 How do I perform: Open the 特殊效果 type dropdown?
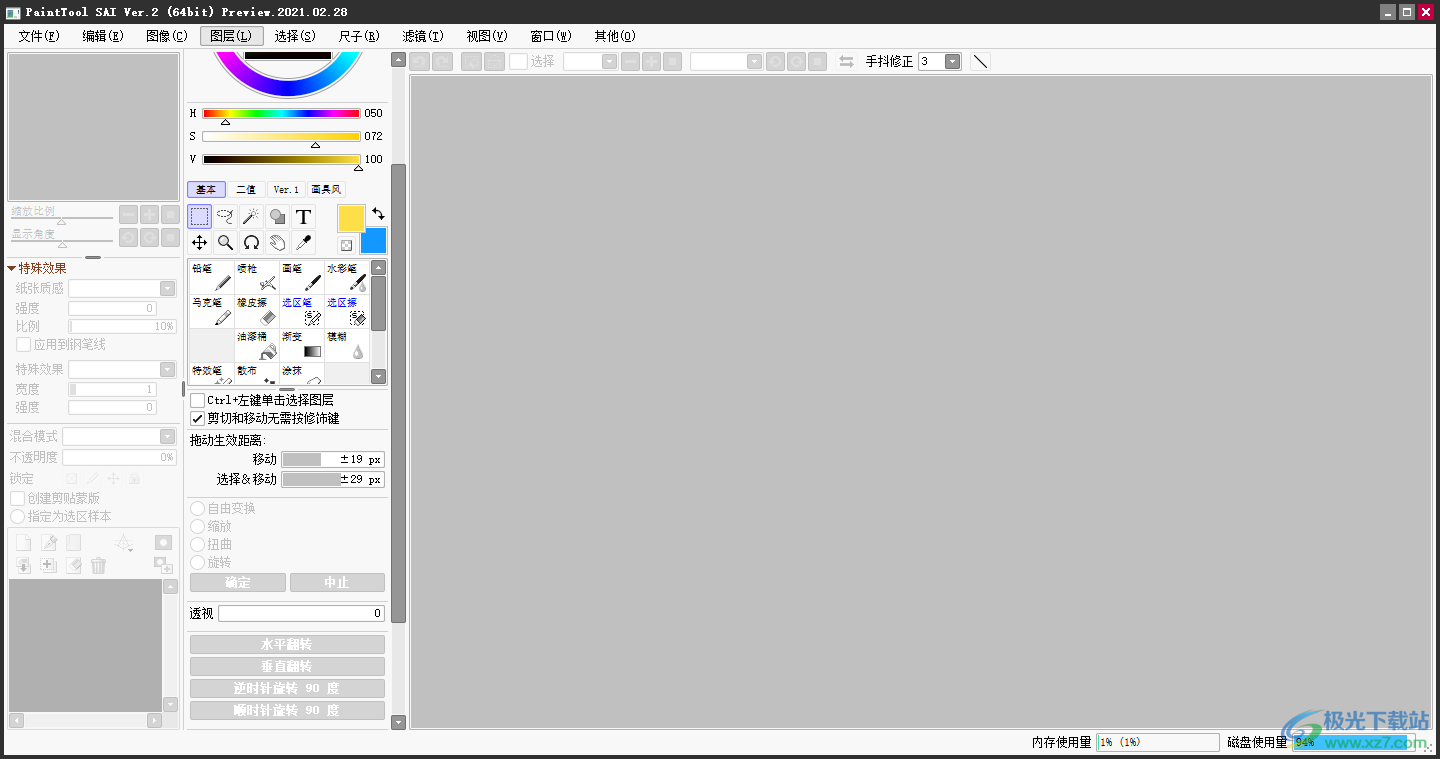167,369
